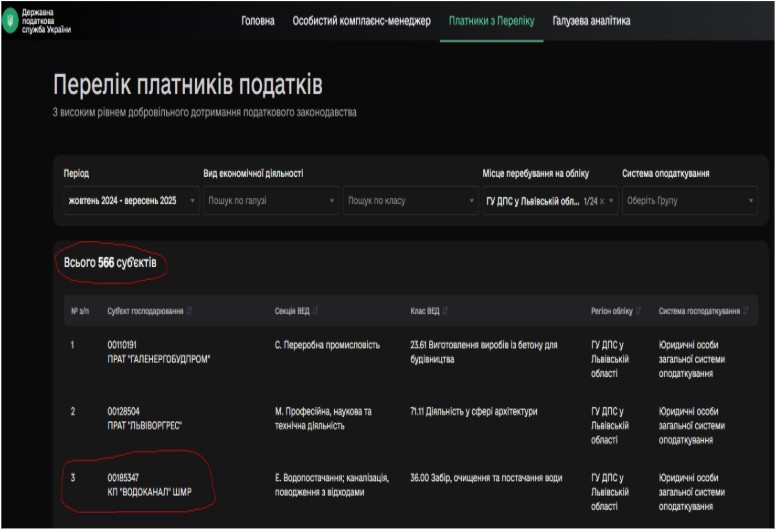
Task: Go to the Головна tab
Action: pos(258,20)
